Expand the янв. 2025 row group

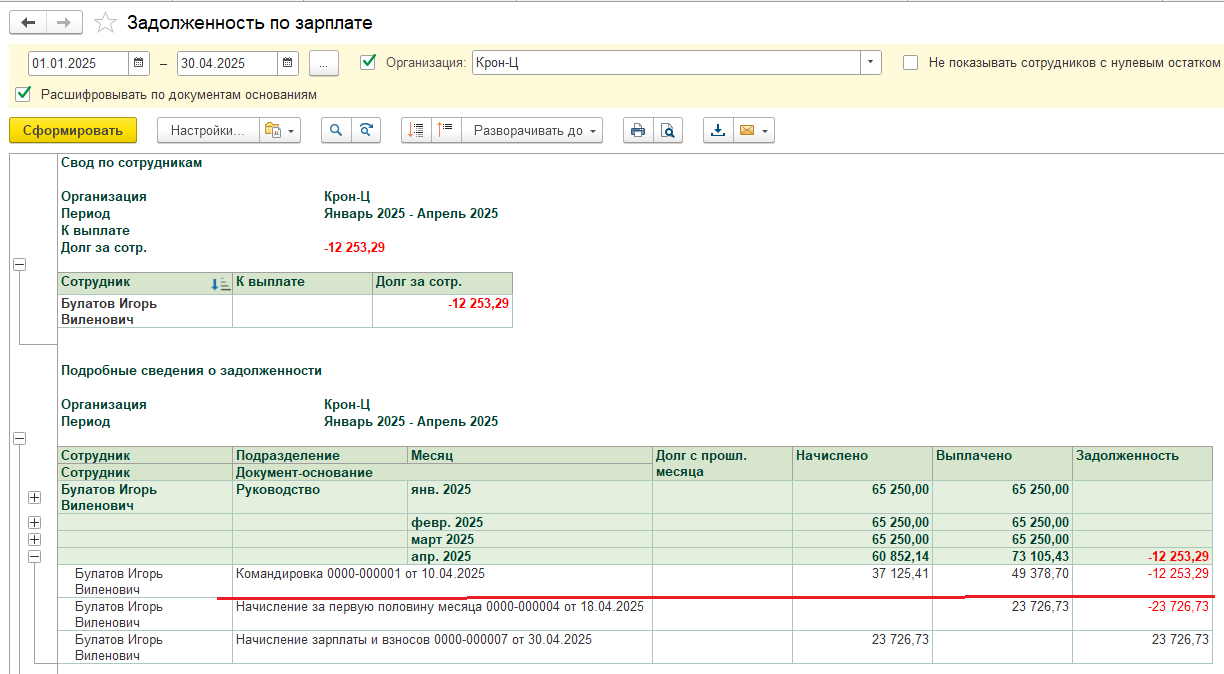[x=35, y=497]
